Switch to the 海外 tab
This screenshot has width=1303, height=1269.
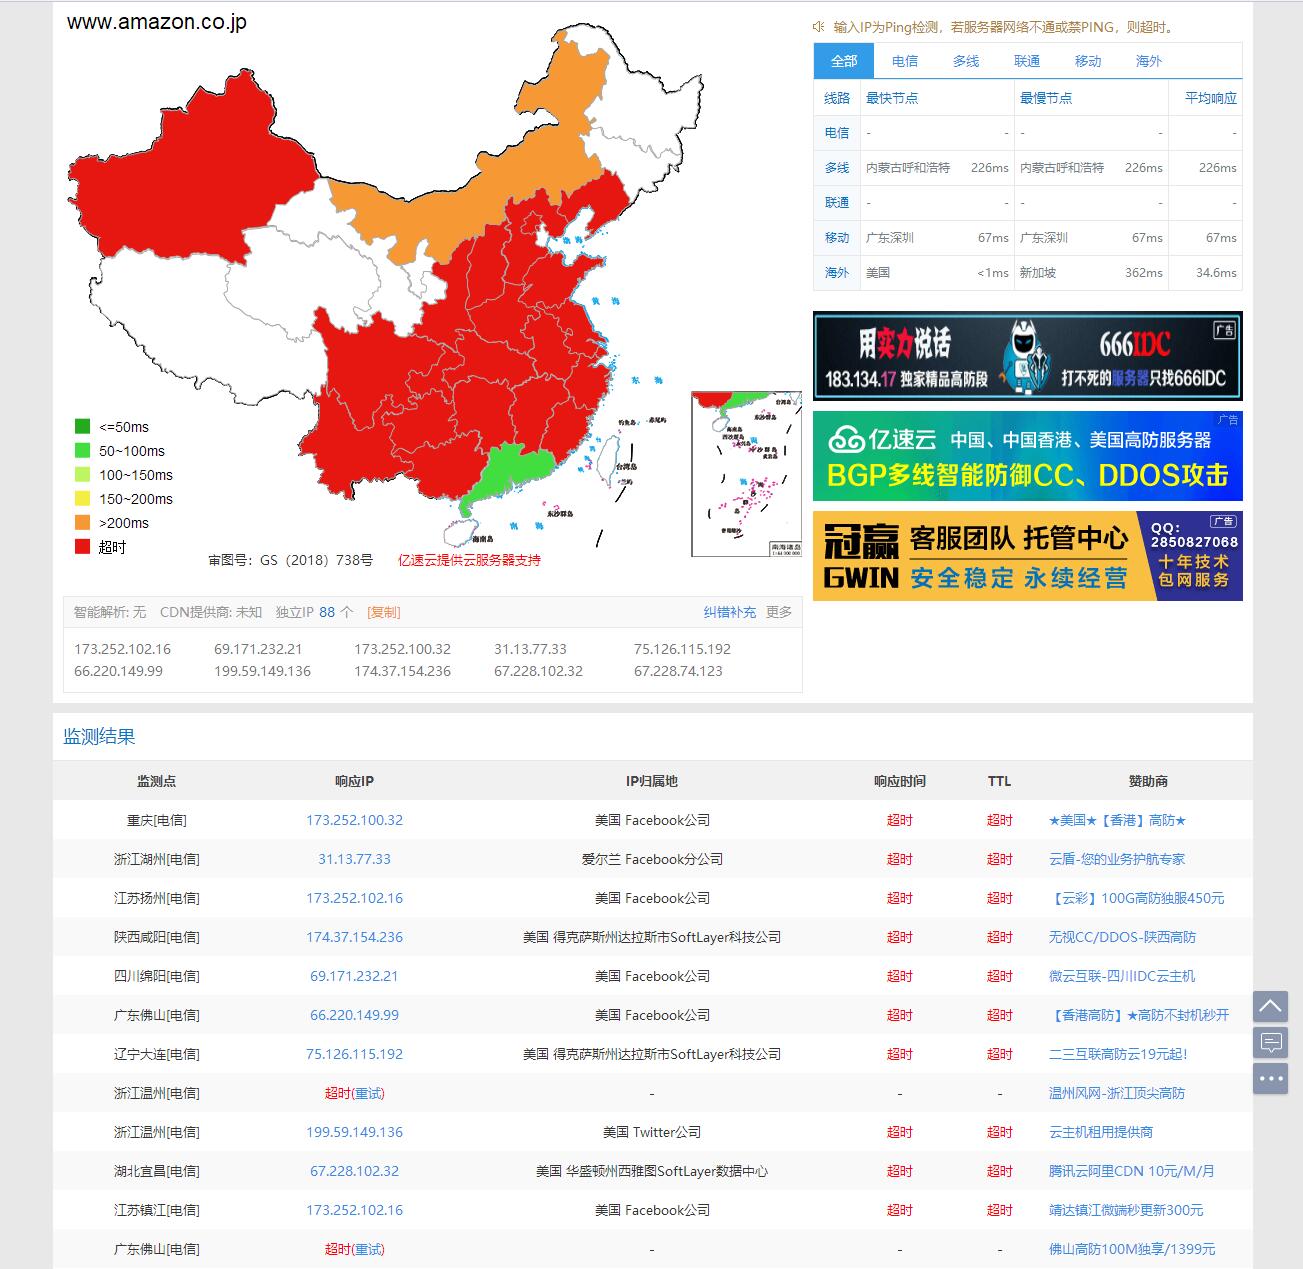[1149, 61]
